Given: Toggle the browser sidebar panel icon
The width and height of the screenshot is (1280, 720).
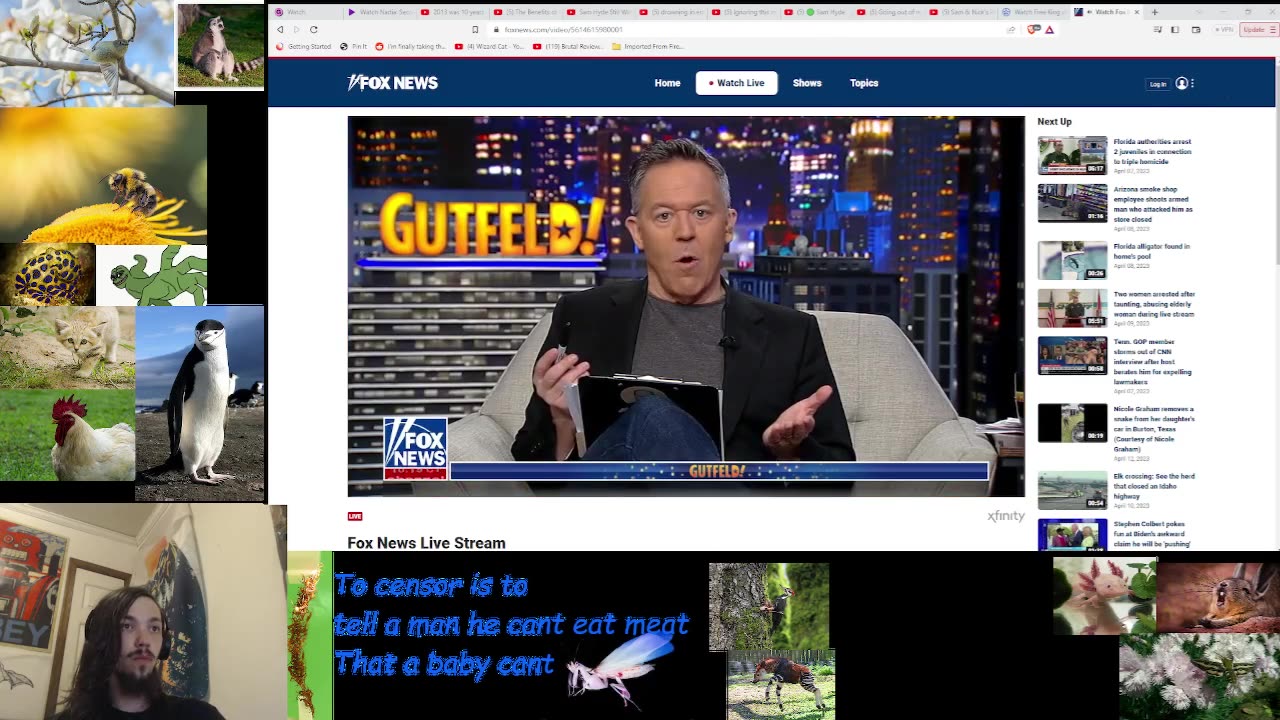Looking at the screenshot, I should [1175, 30].
